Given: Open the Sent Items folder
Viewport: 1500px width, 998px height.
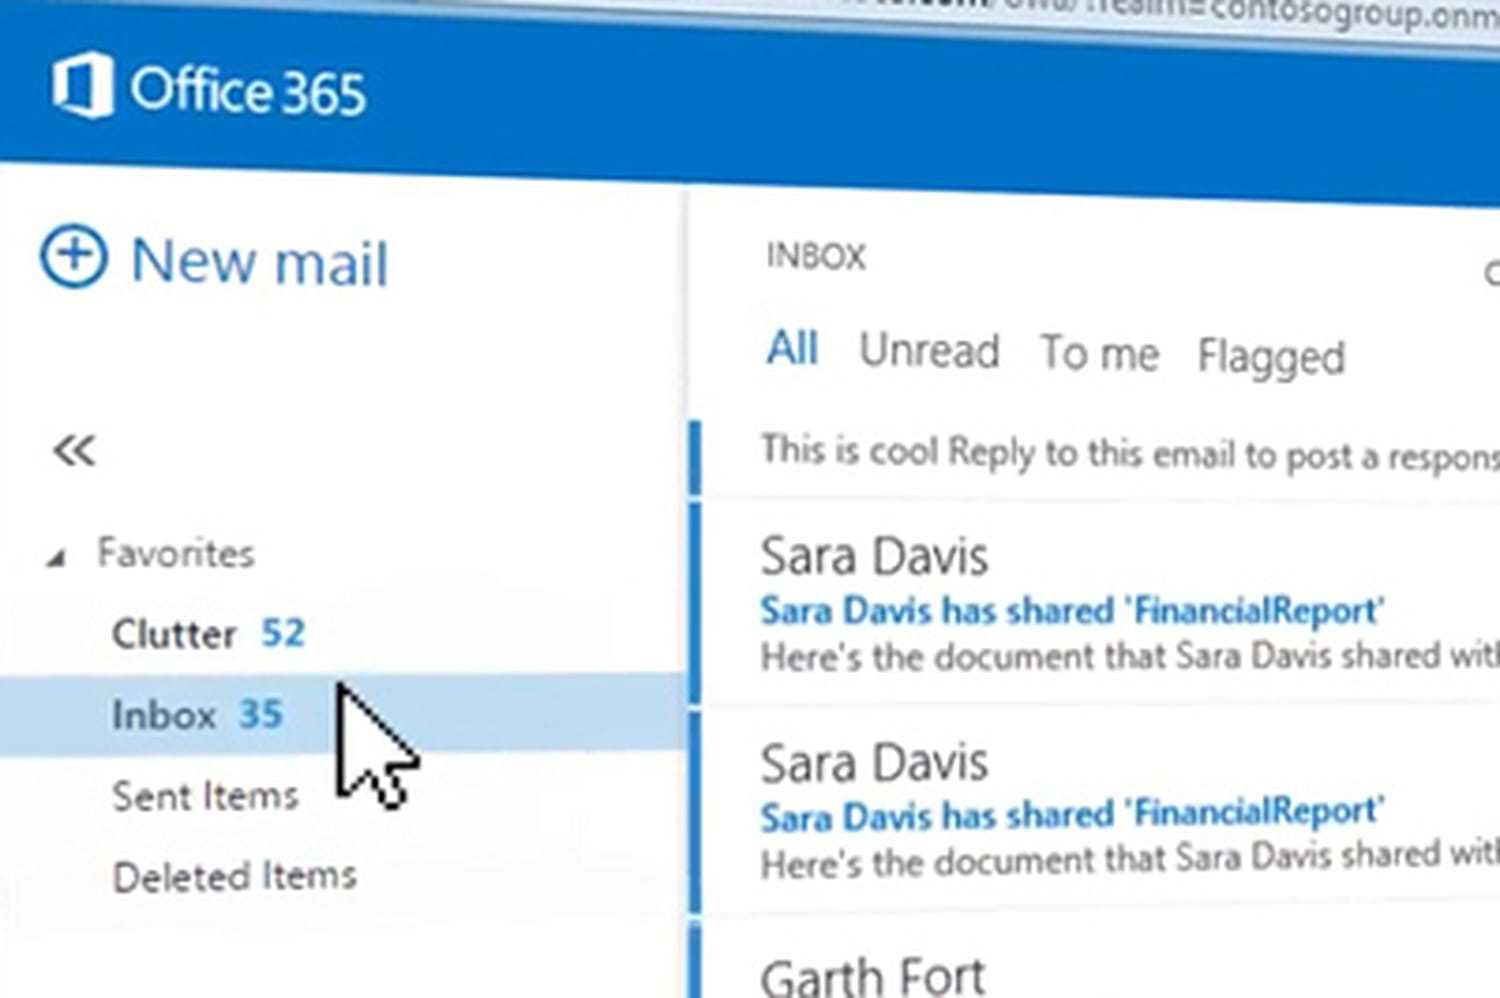Looking at the screenshot, I should click(x=205, y=796).
